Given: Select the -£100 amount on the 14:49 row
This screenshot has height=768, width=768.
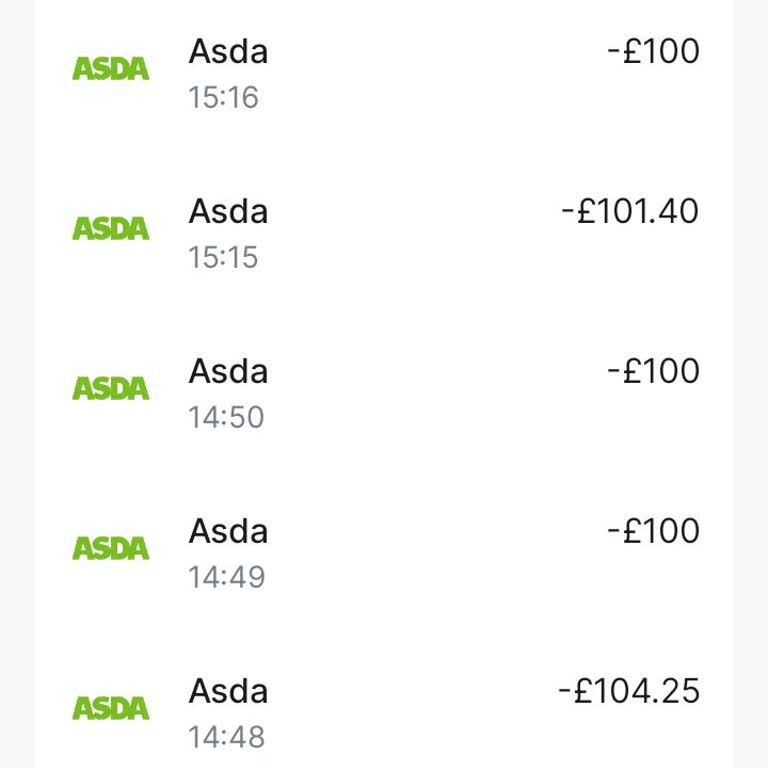Looking at the screenshot, I should 653,531.
